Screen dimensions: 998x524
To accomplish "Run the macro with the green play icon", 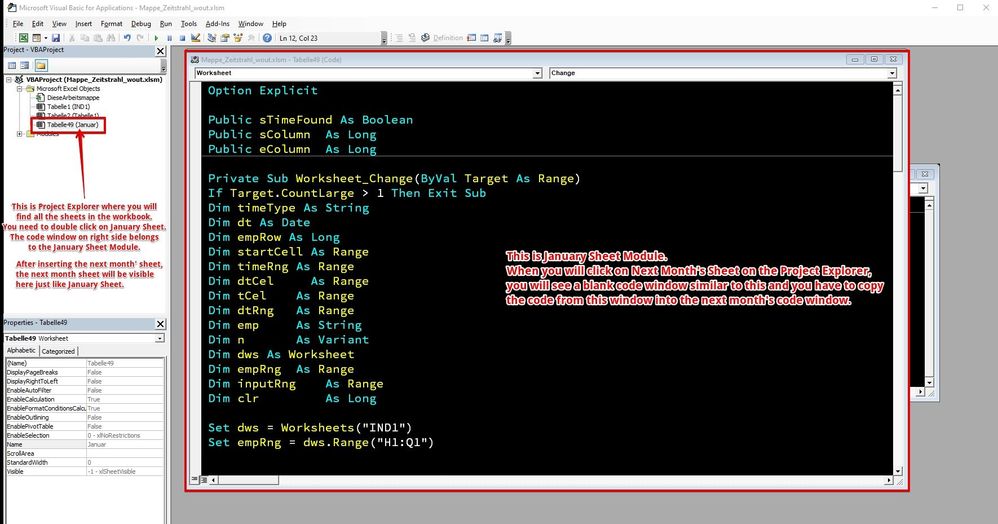I will point(156,38).
